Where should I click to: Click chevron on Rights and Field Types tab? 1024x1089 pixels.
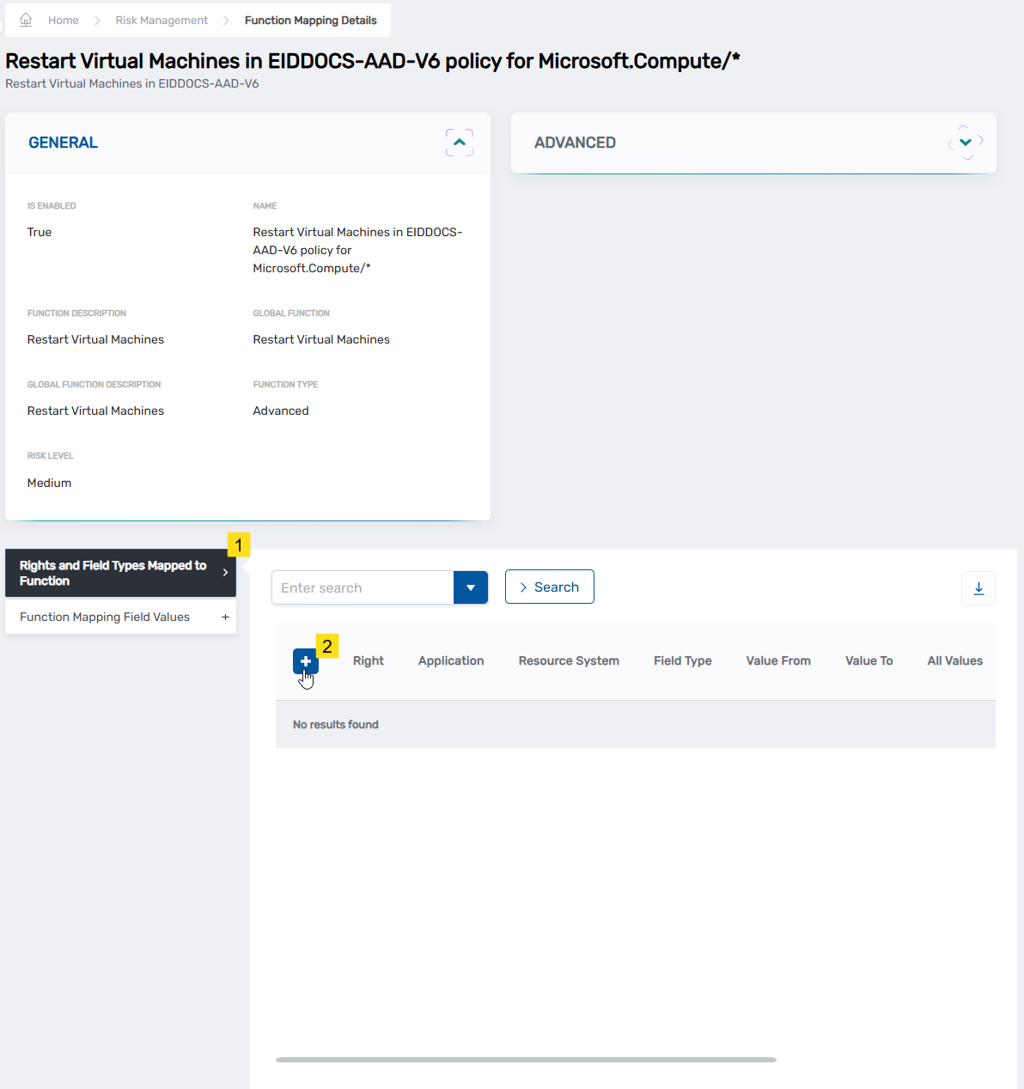(x=225, y=573)
